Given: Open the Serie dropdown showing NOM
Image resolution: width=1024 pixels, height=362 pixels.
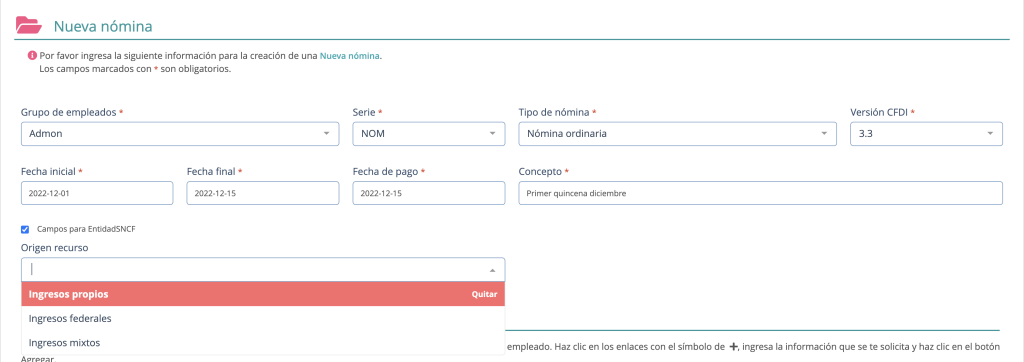Looking at the screenshot, I should click(428, 133).
